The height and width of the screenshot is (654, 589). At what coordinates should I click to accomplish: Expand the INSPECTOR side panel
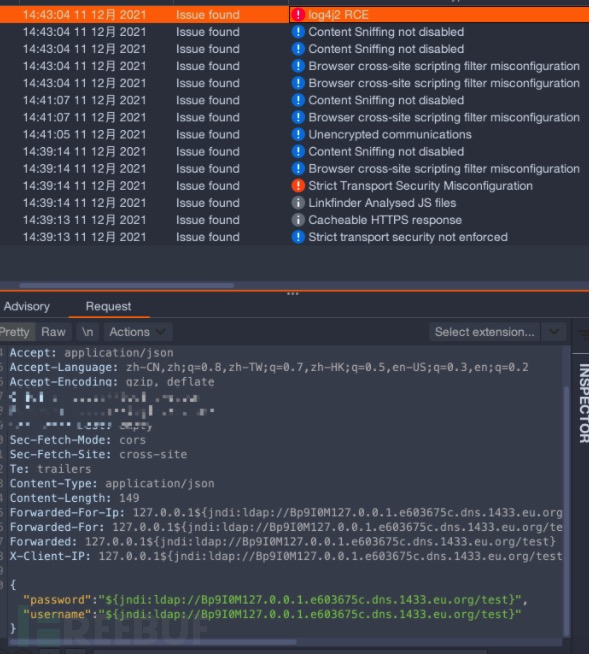(x=583, y=403)
